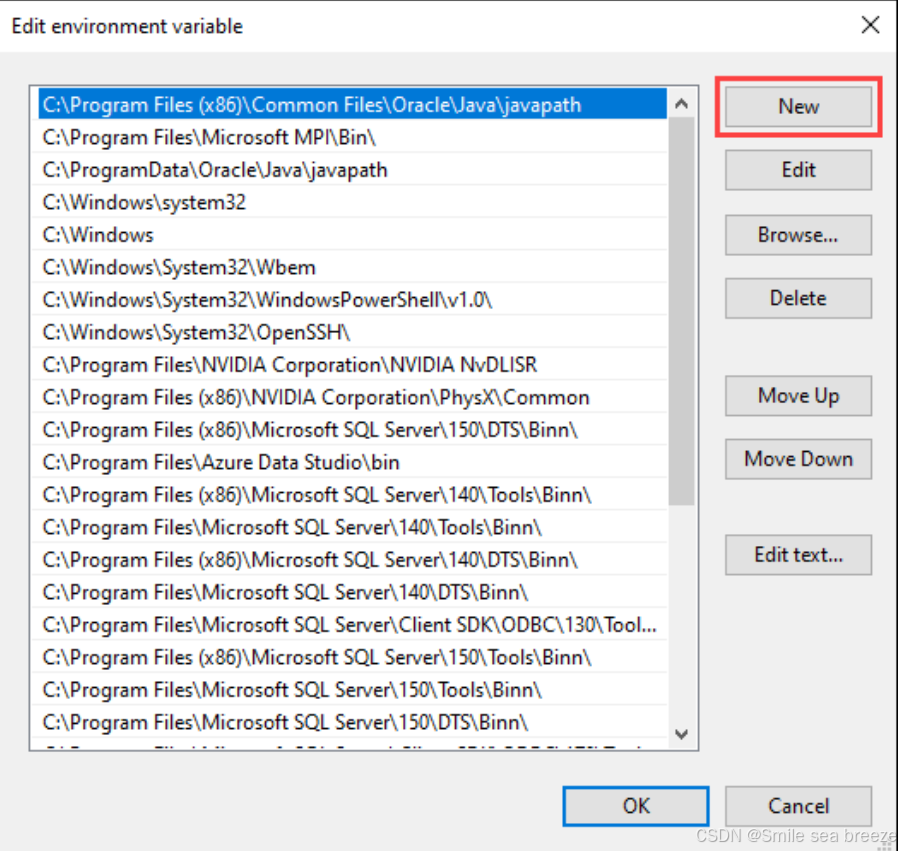
Task: Click the Move Up button
Action: pyautogui.click(x=798, y=396)
